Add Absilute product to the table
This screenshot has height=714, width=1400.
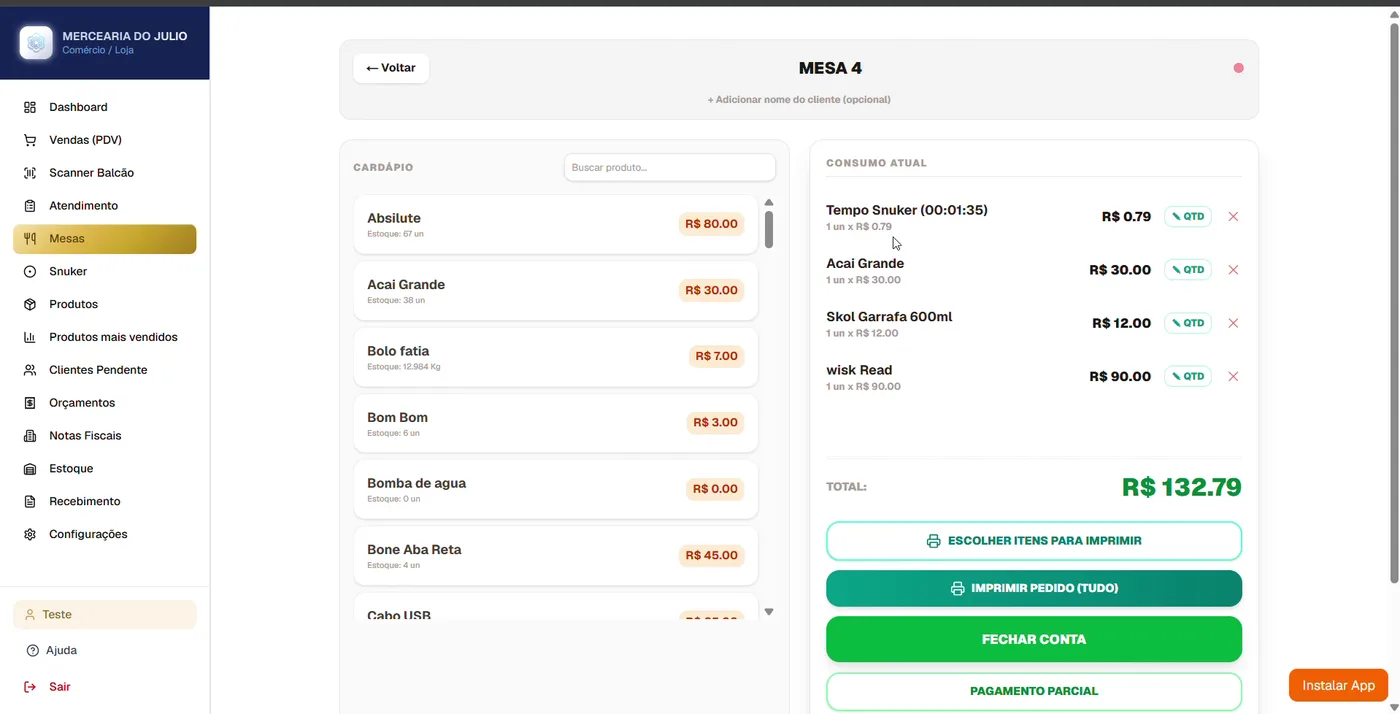coord(555,224)
